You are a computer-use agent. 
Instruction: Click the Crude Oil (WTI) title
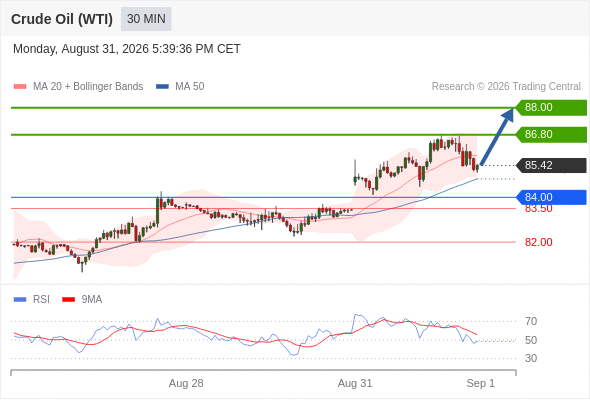tap(62, 19)
